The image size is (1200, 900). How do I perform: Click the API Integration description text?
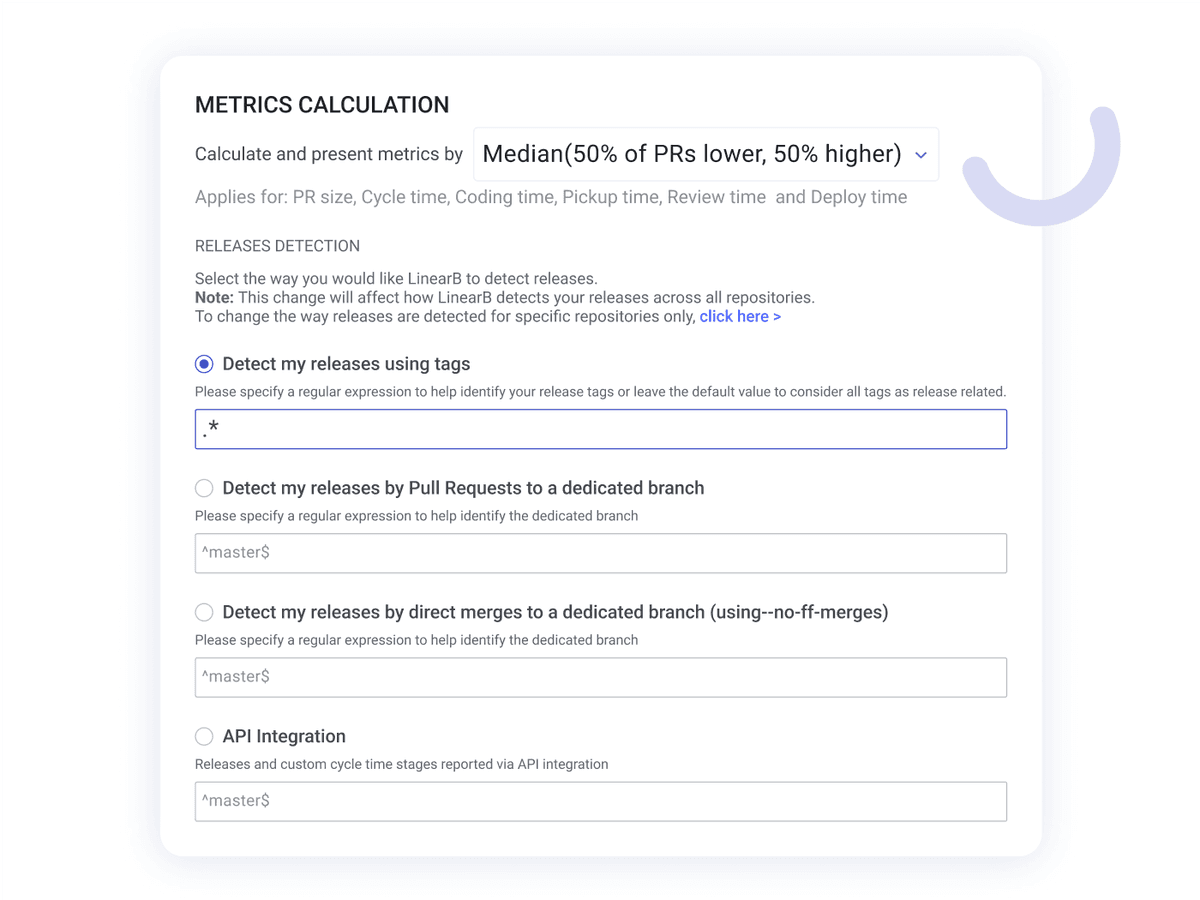tap(401, 764)
